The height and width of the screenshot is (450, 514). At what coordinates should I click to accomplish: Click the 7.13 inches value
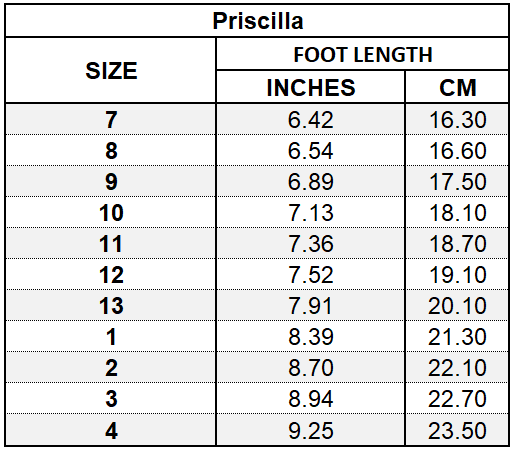pyautogui.click(x=311, y=212)
